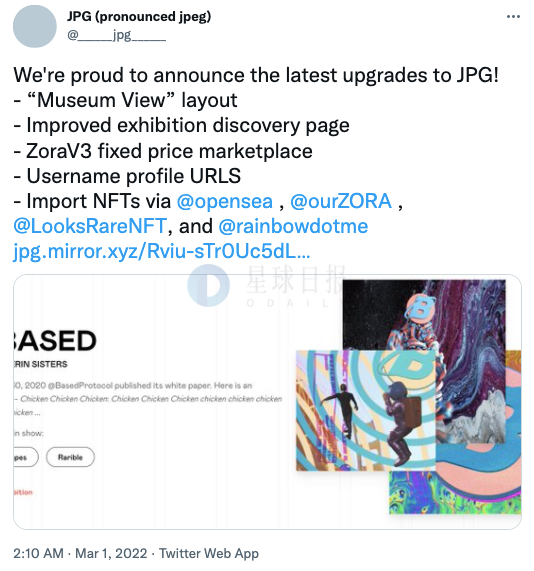This screenshot has width=534, height=571.
Task: Click the 2:10 AM · Mar 1, 2022 timestamp
Action: (80, 553)
